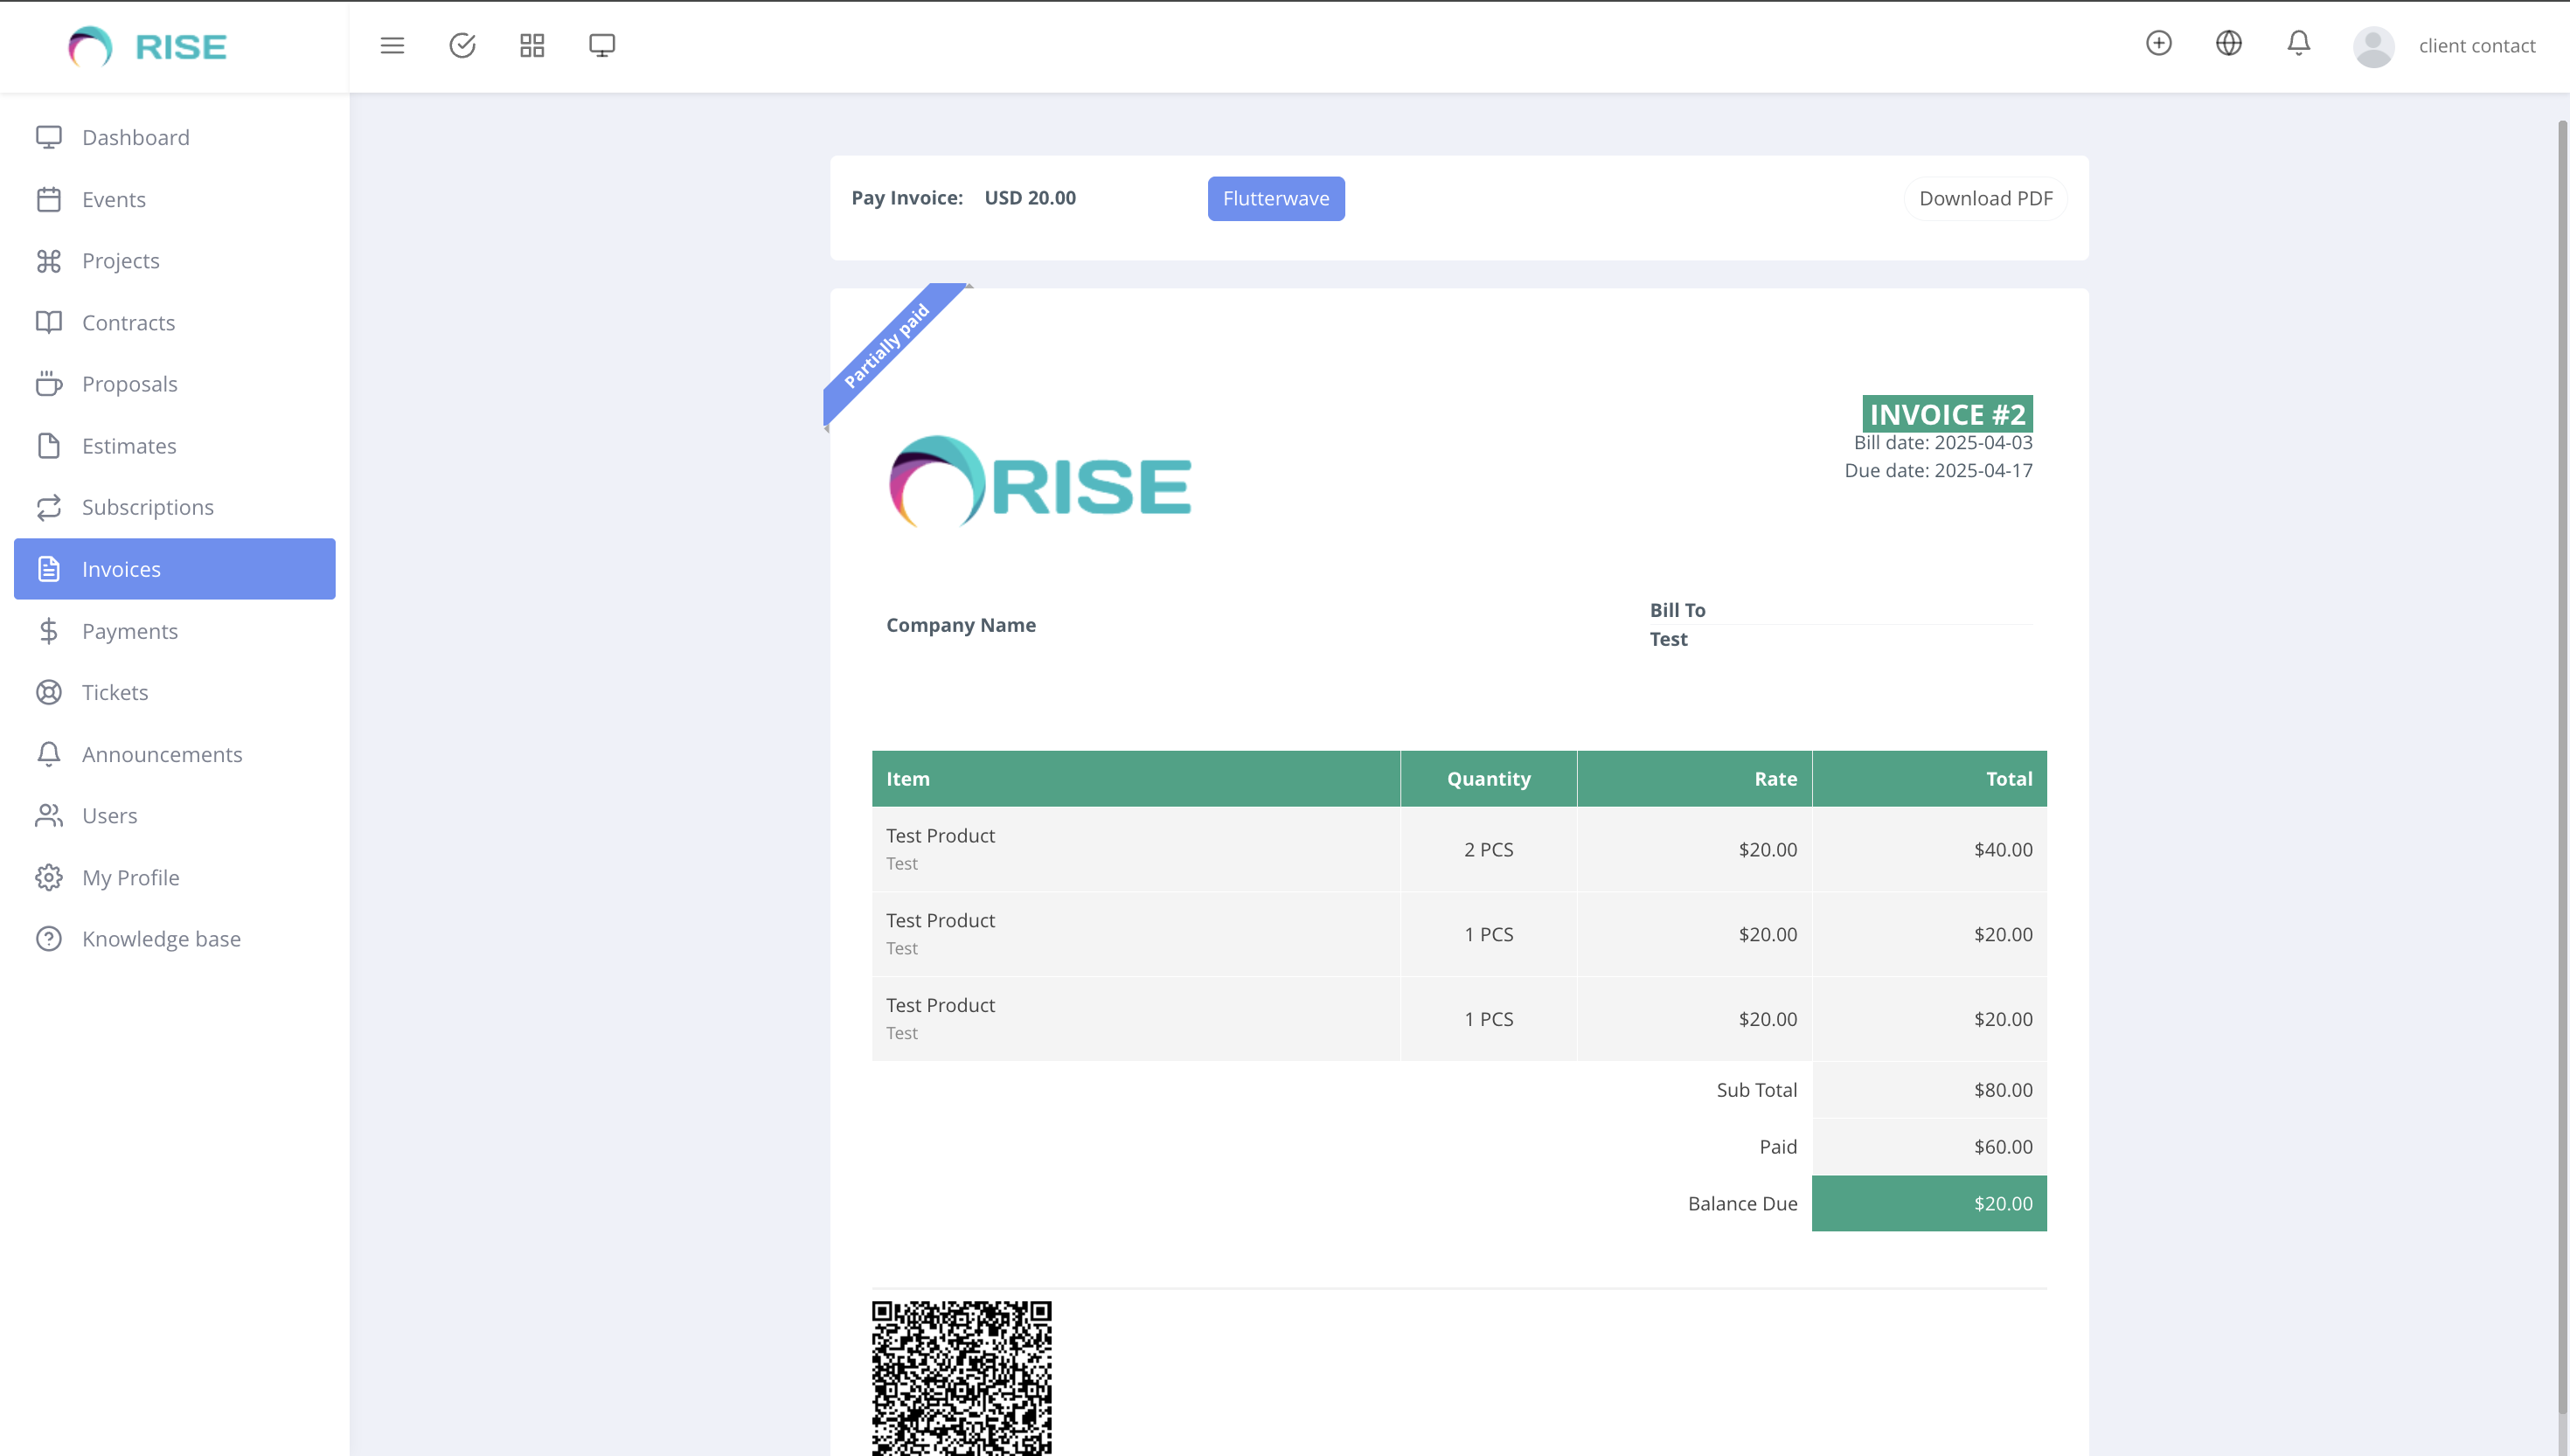Open the user avatar menu

[2374, 46]
